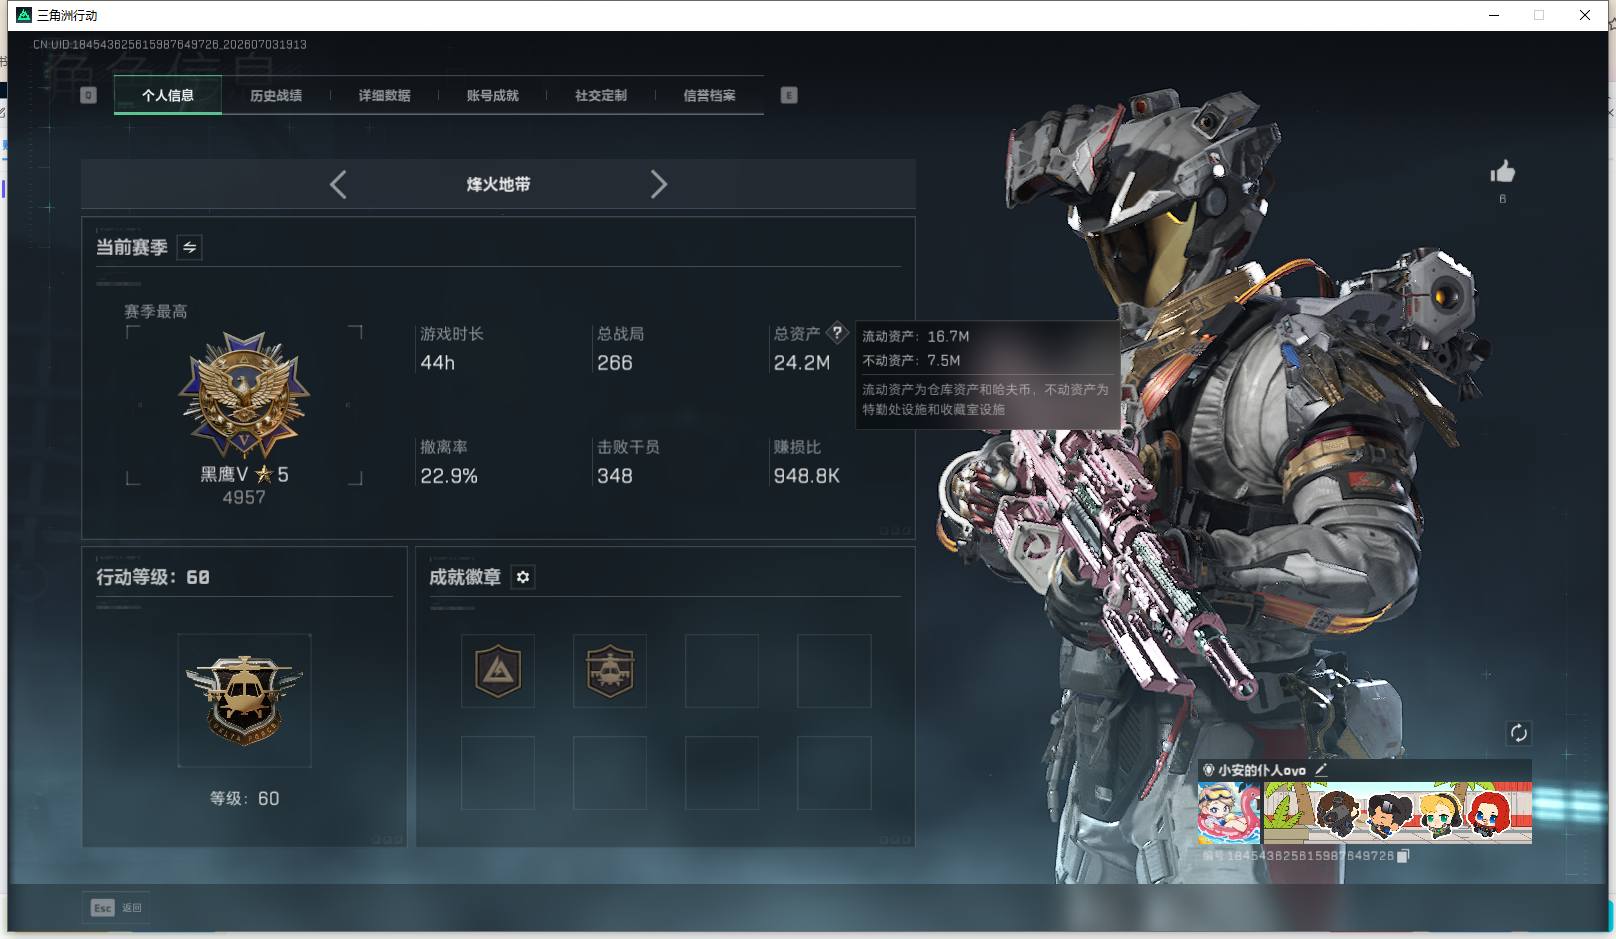Click the 行动等级: 60 heading
1616x939 pixels.
(x=153, y=577)
